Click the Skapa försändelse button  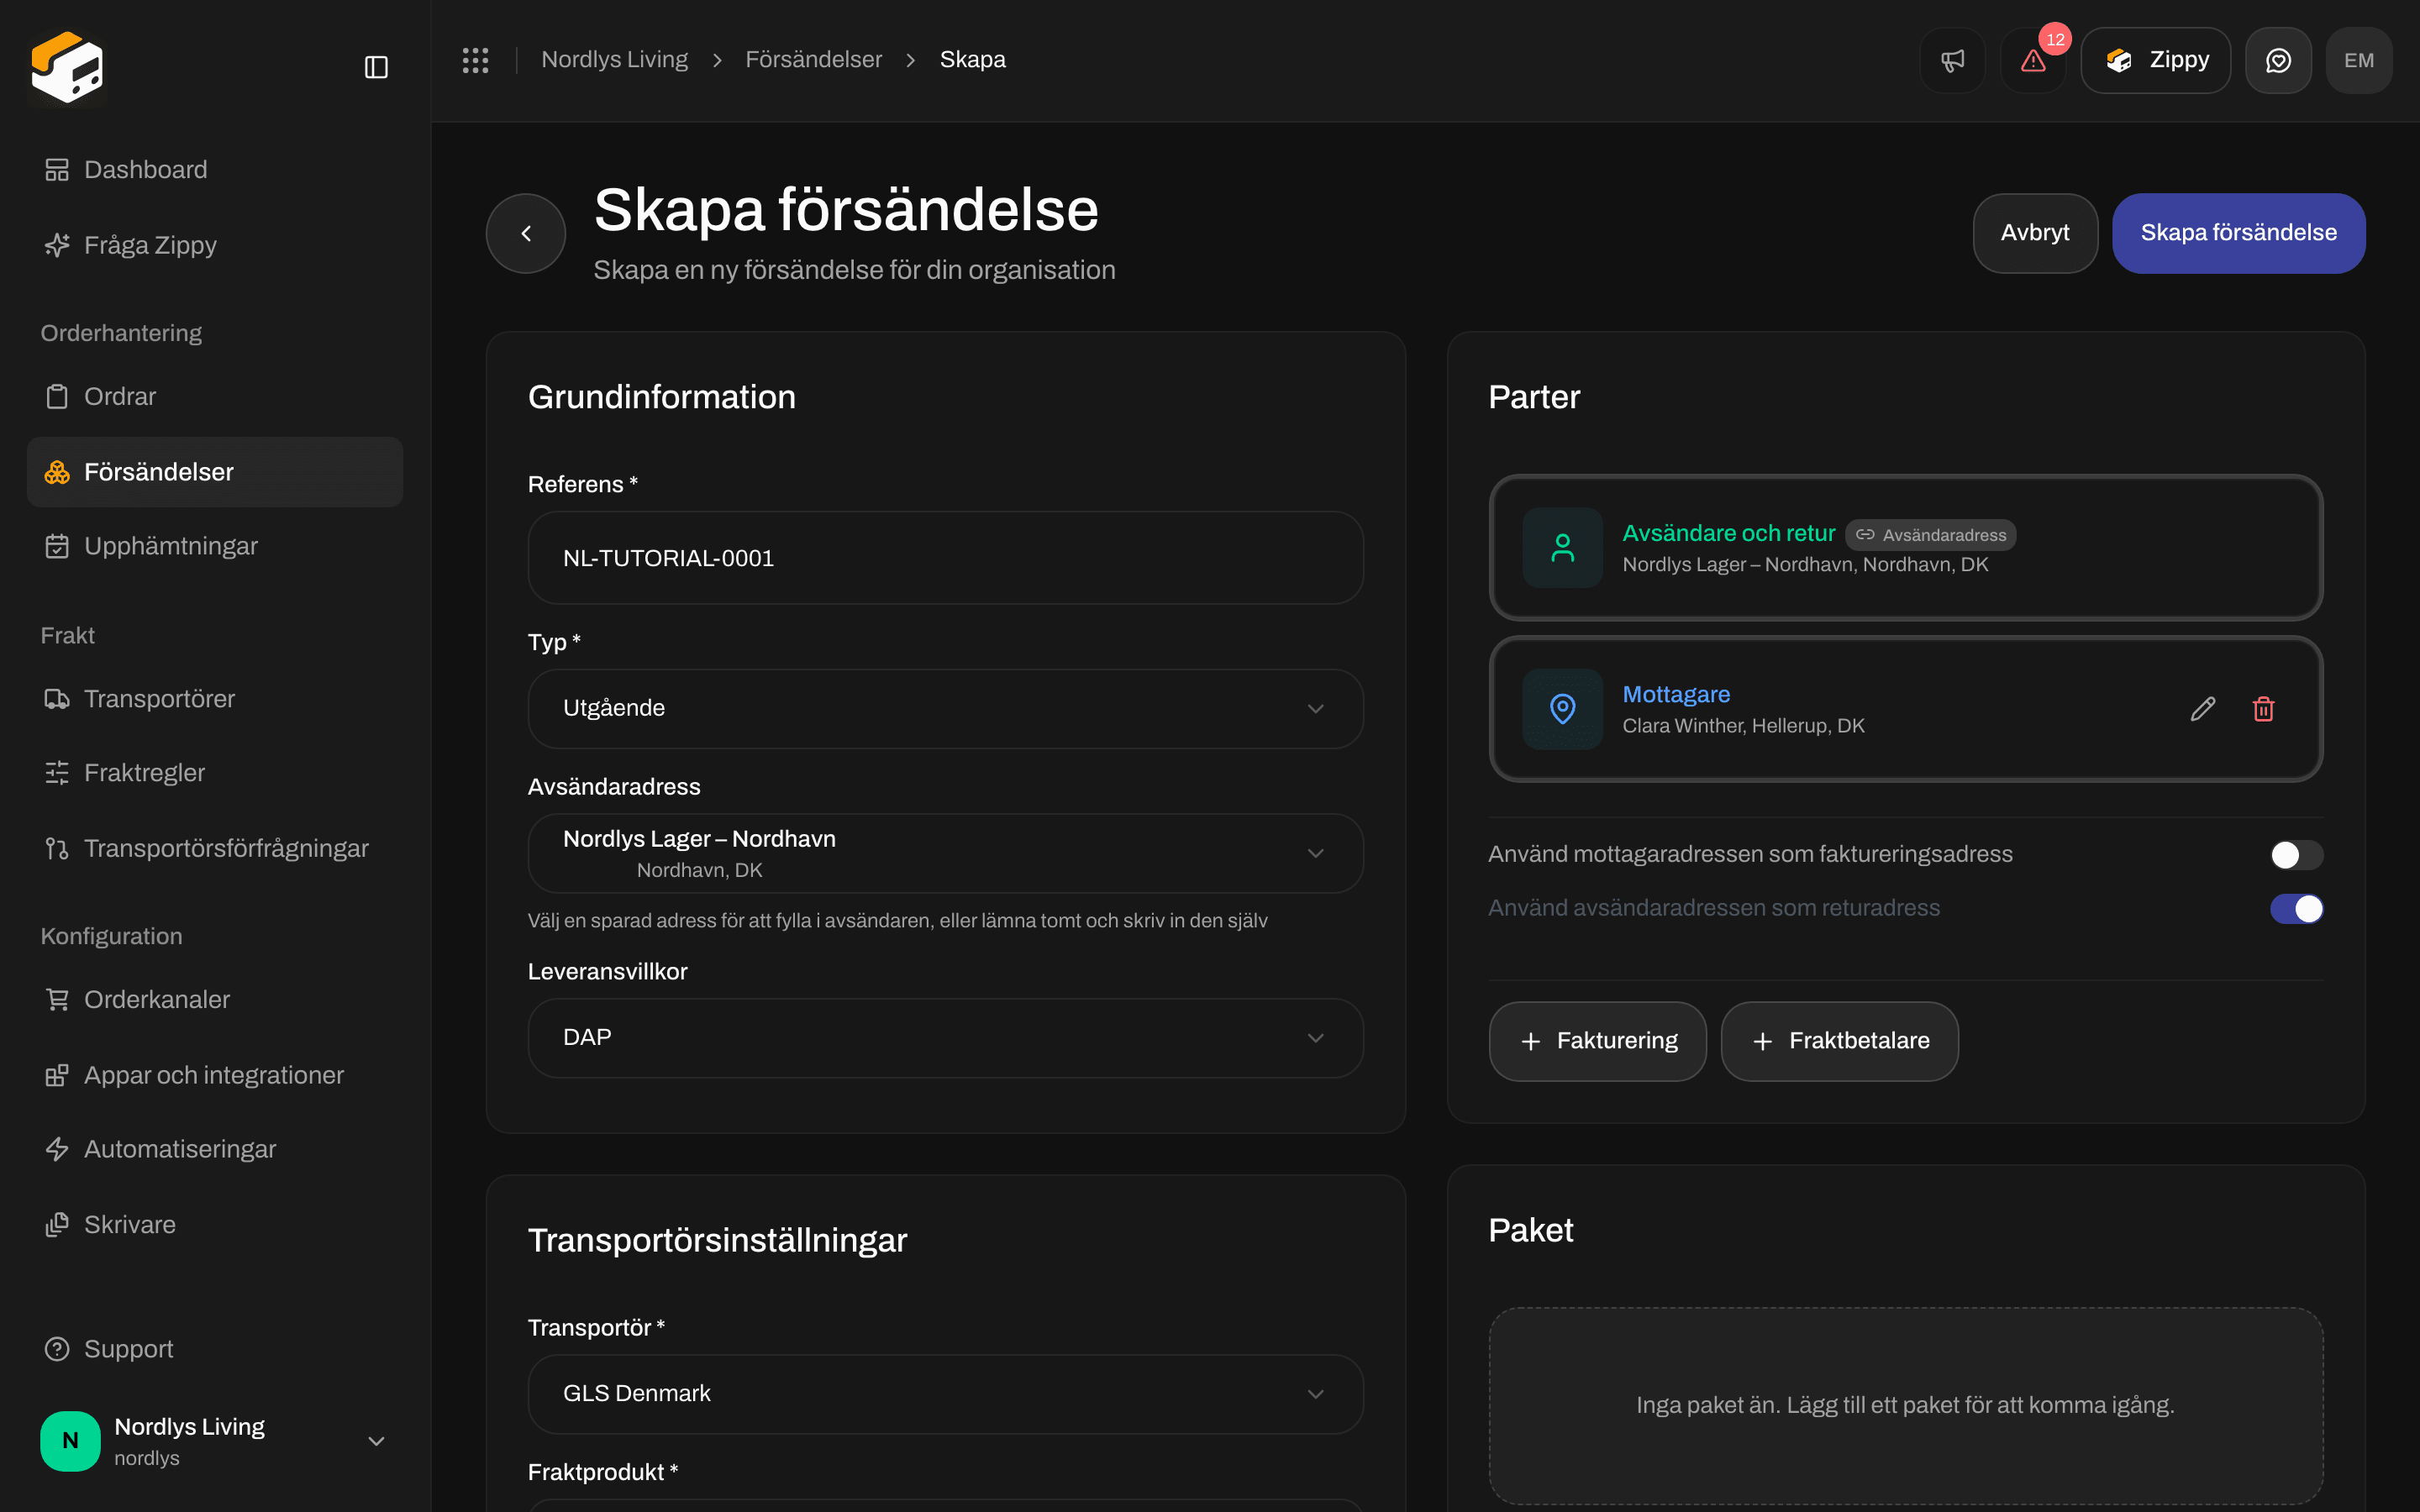point(2238,233)
